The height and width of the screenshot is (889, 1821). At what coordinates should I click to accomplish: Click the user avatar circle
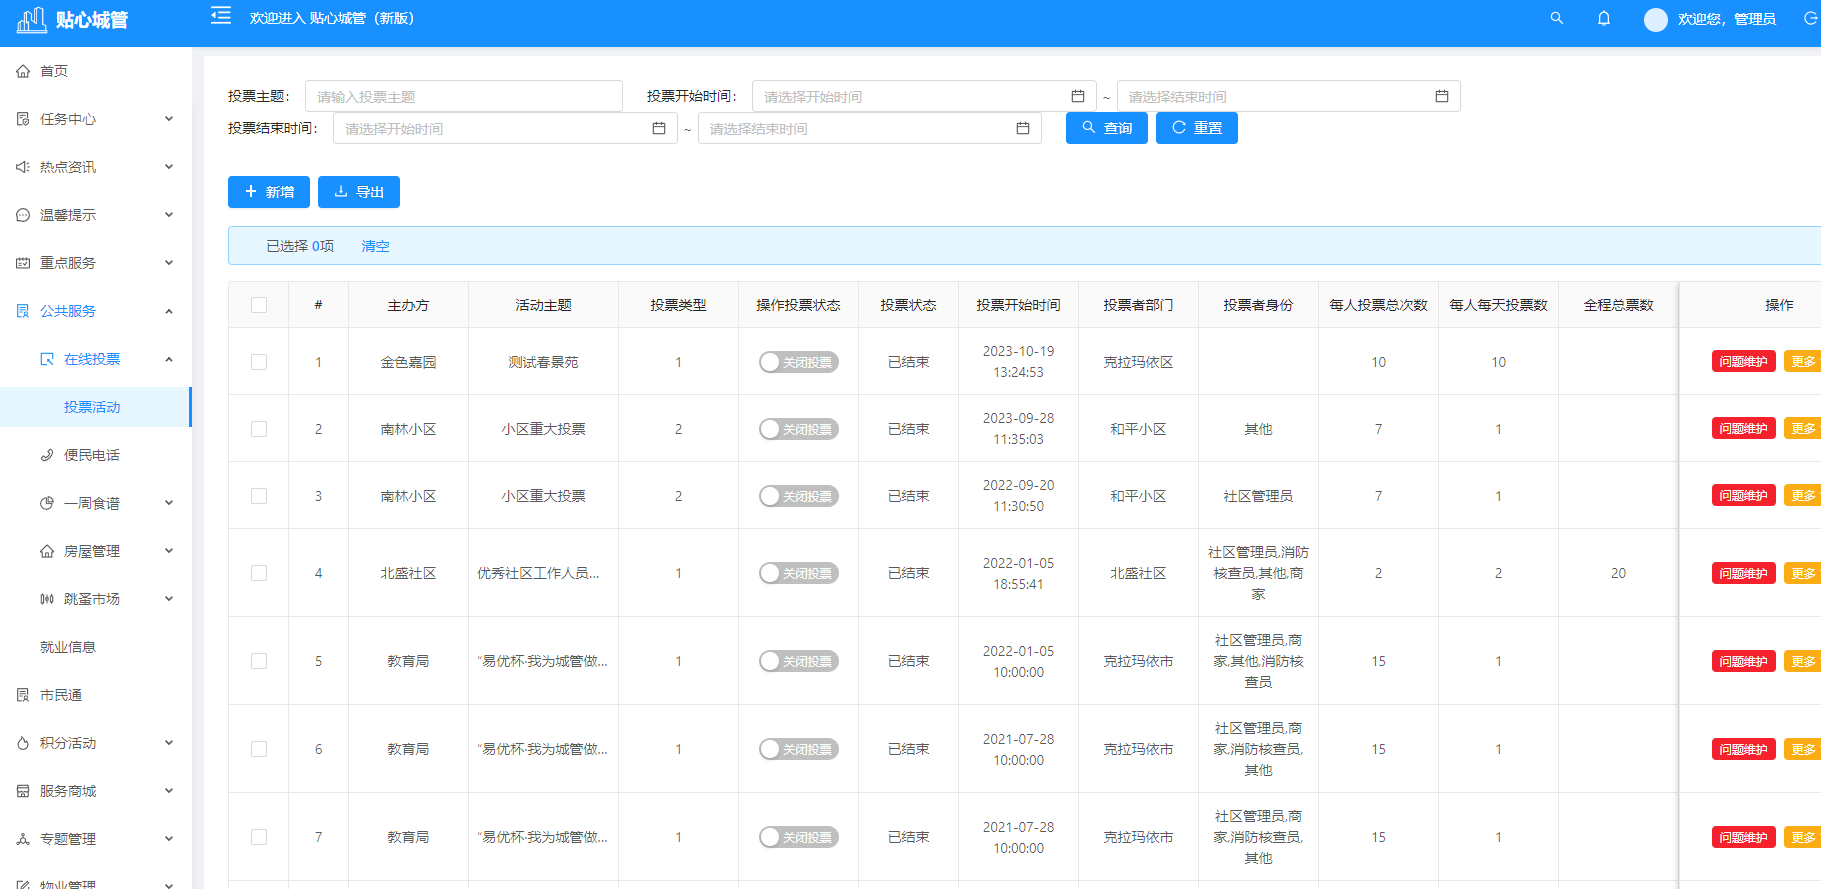click(1656, 19)
